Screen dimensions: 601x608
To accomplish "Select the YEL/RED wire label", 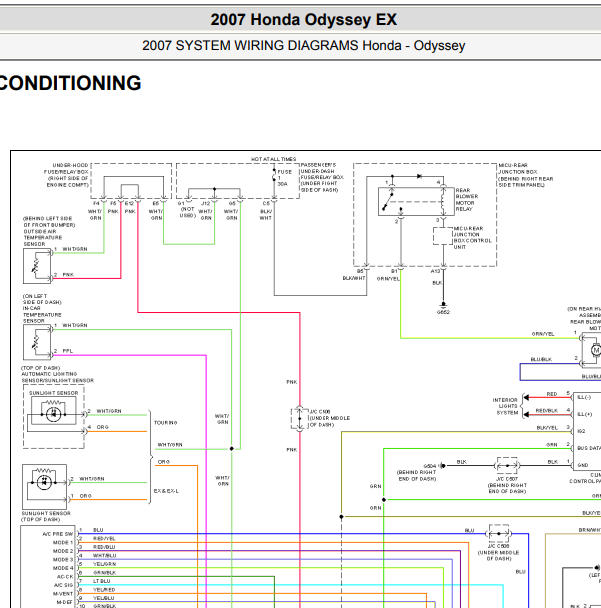I will 104,590.
